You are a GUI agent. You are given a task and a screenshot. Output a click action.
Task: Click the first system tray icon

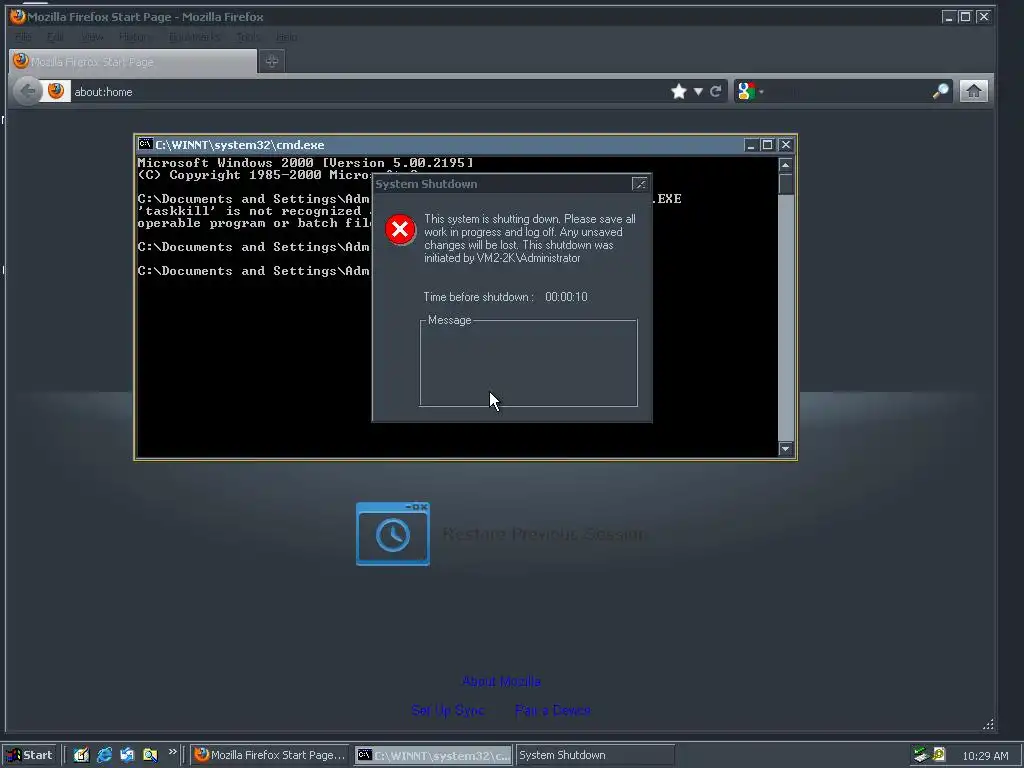click(921, 755)
